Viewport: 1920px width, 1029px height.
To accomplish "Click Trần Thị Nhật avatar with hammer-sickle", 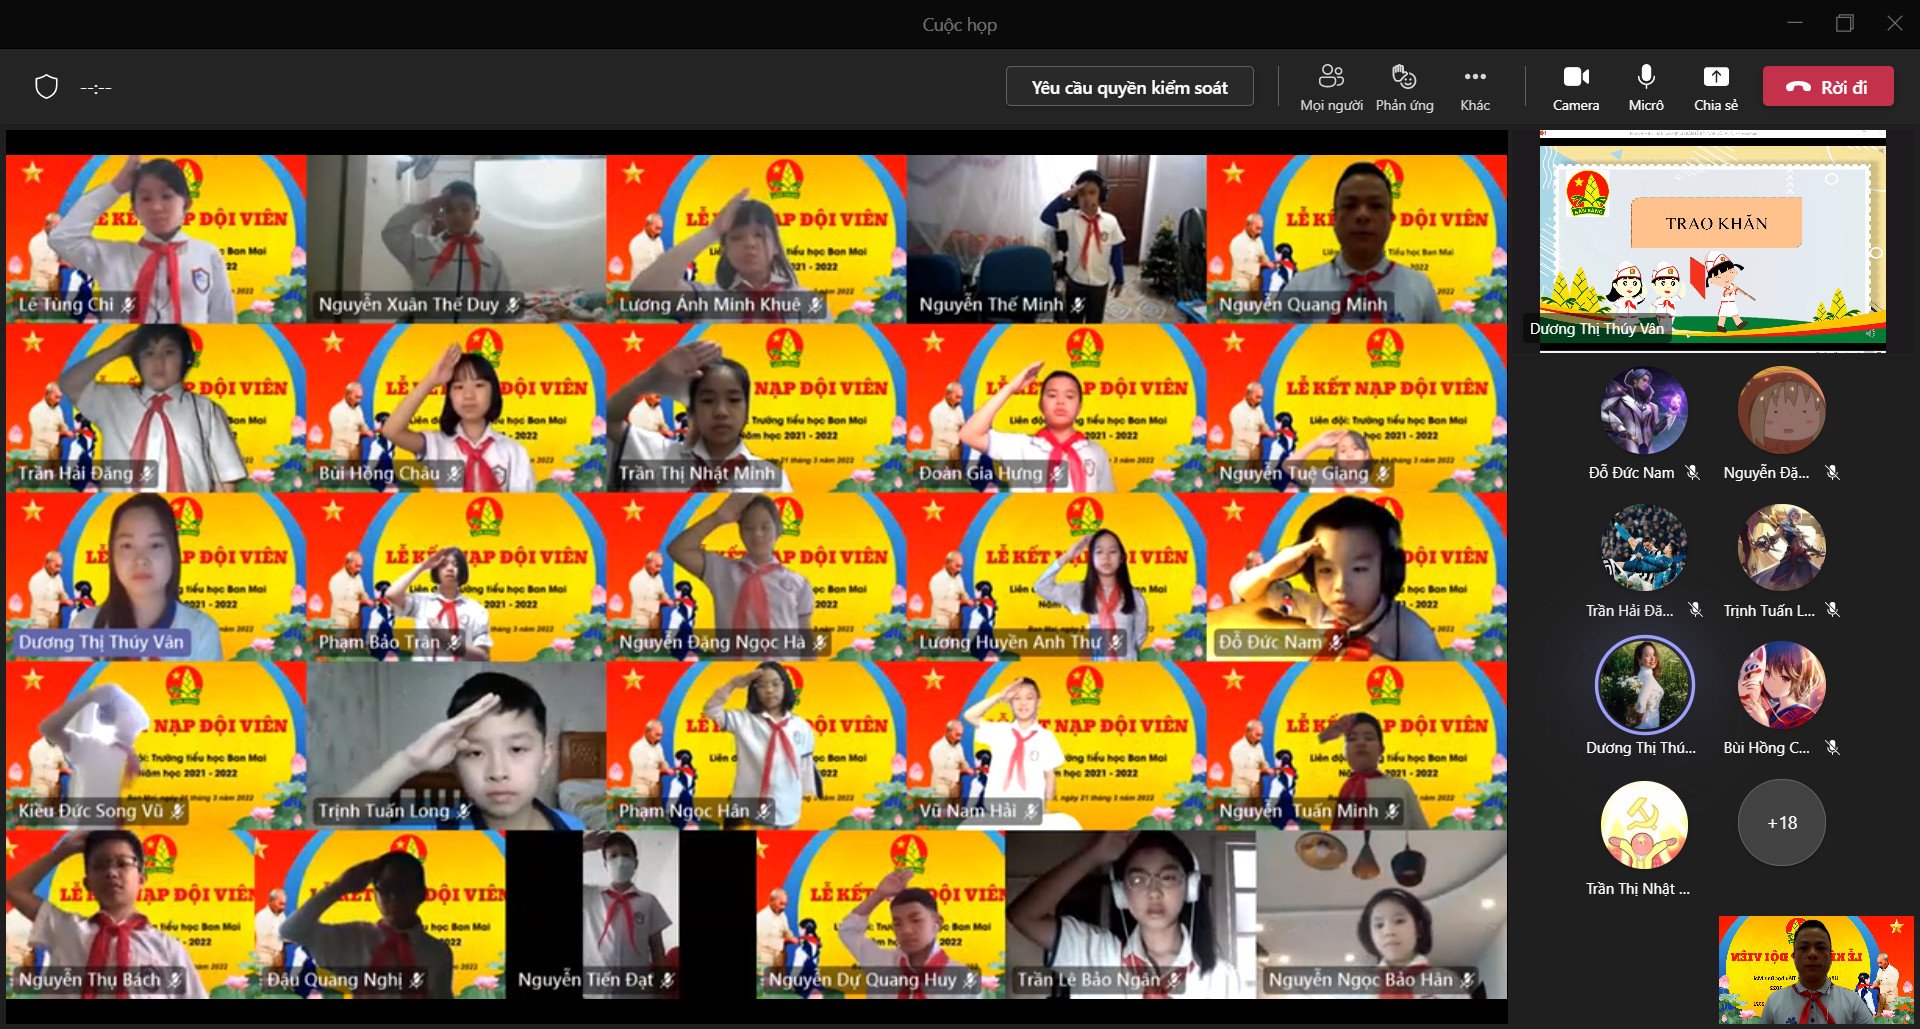I will click(1644, 824).
